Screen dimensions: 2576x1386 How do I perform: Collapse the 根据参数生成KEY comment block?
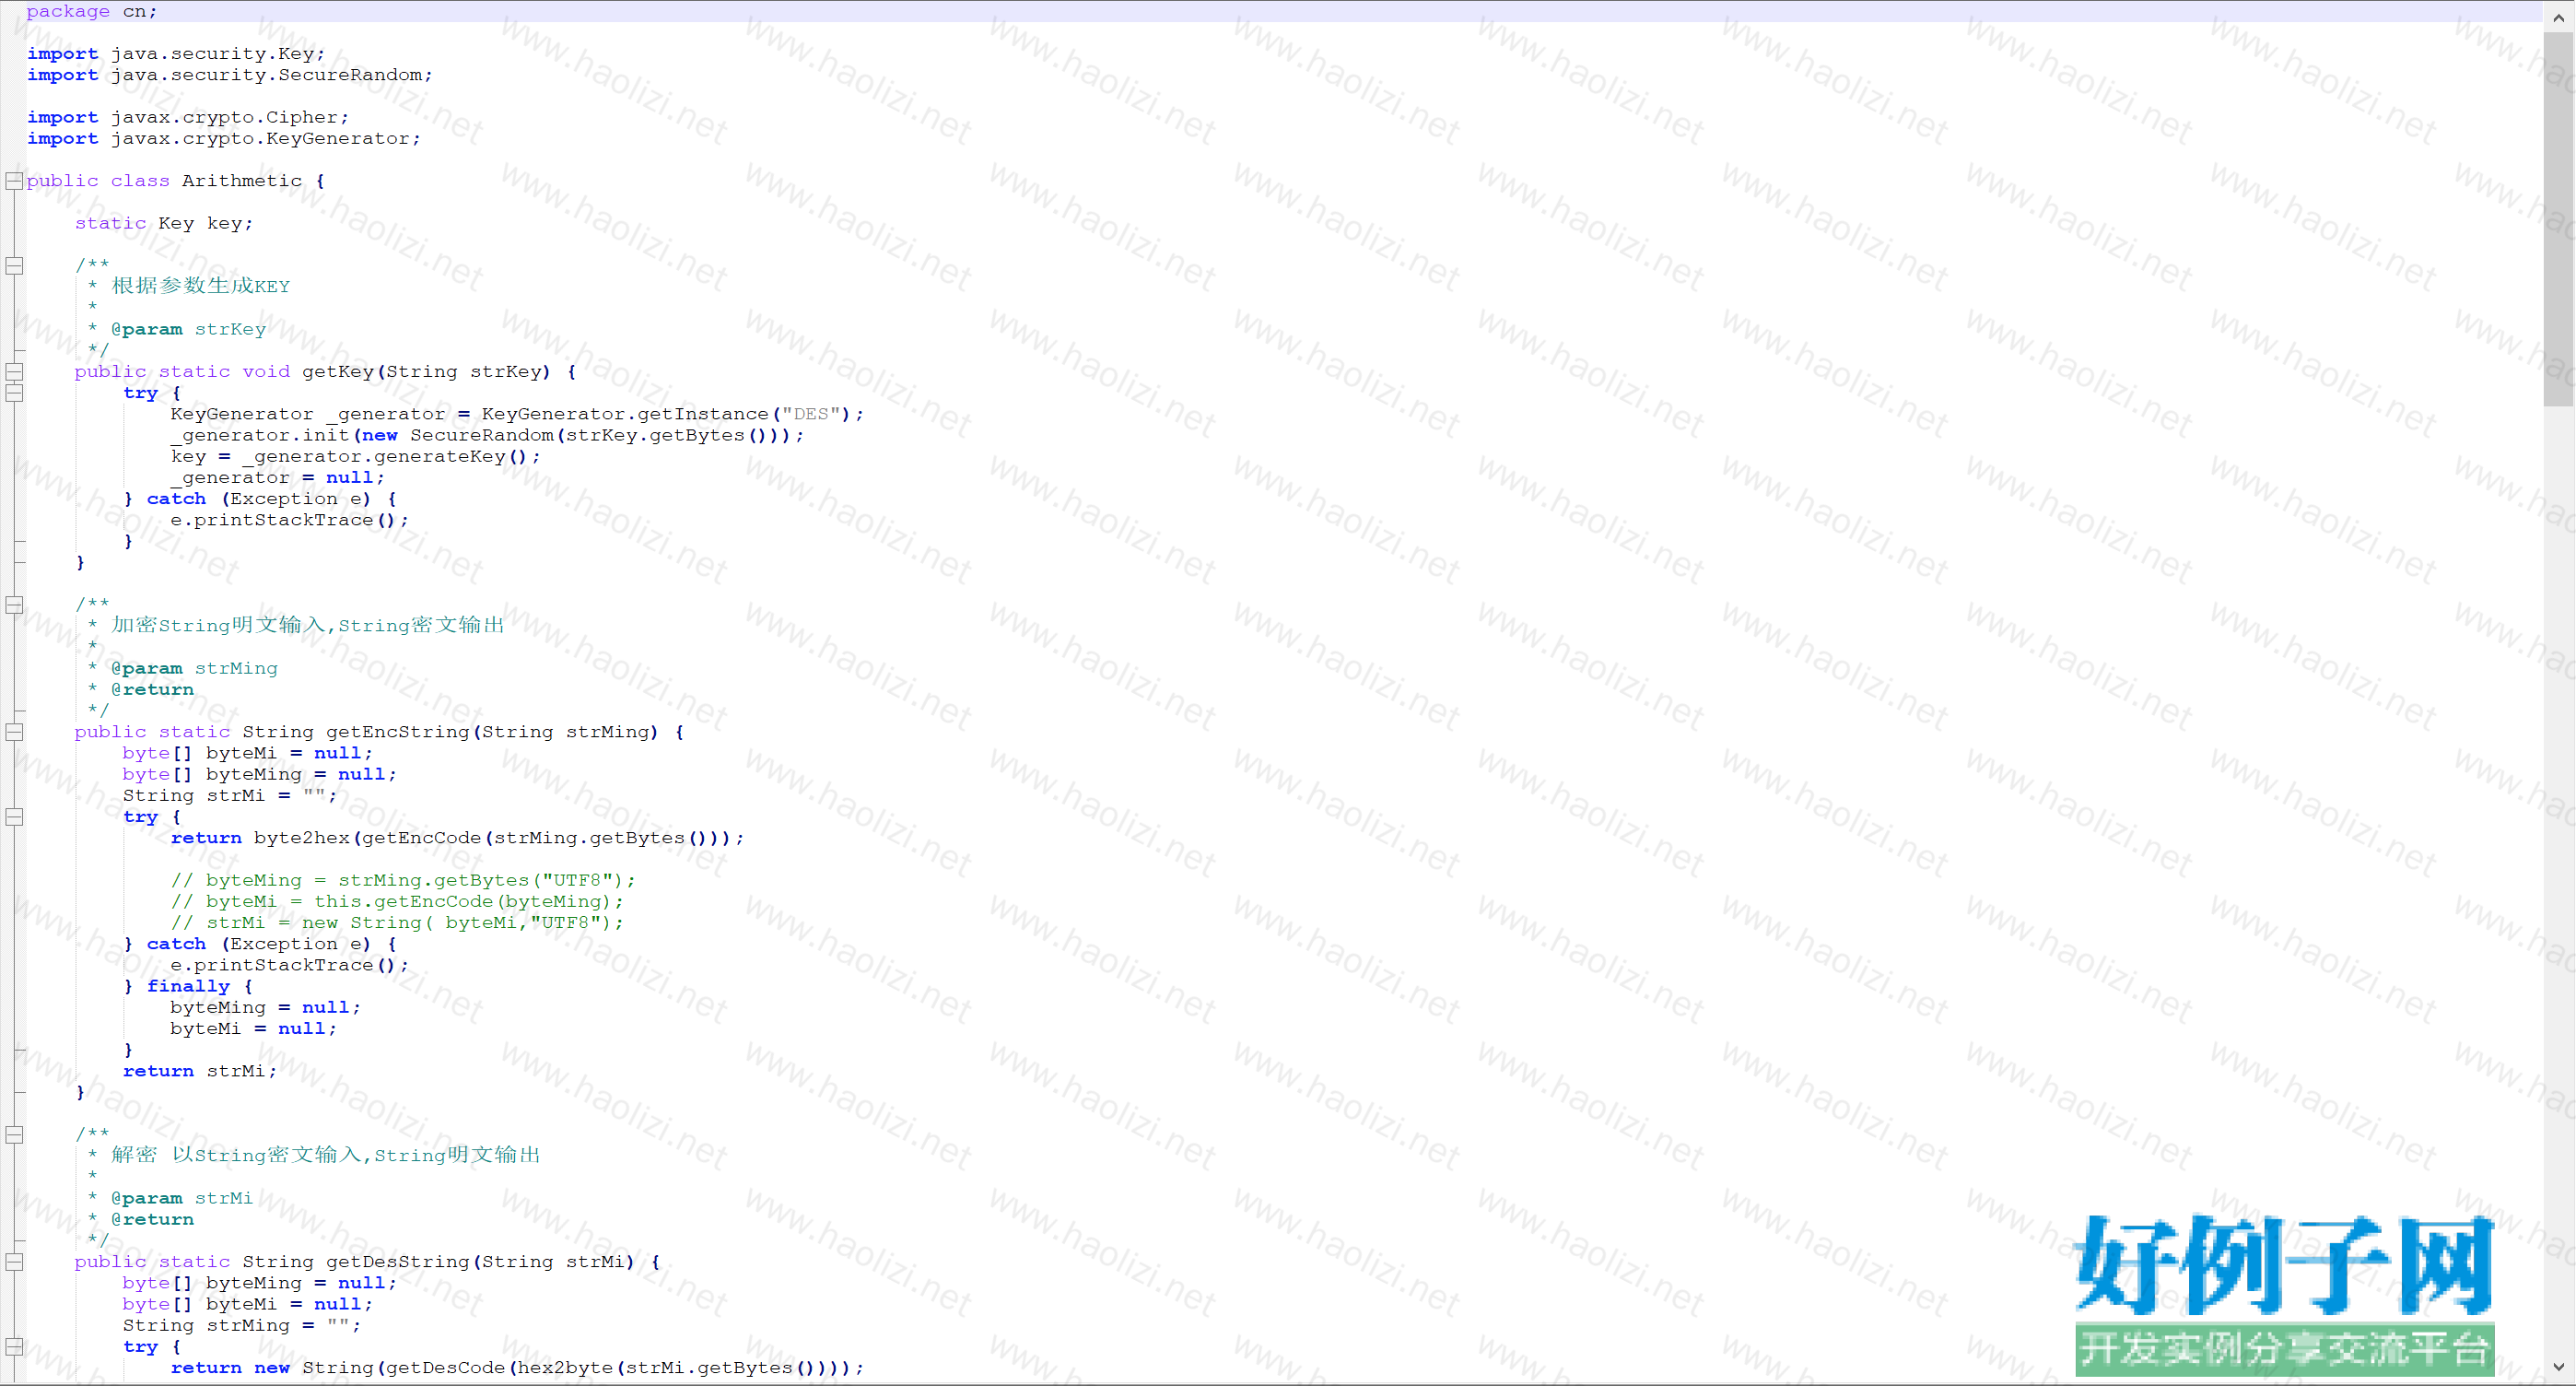(14, 266)
